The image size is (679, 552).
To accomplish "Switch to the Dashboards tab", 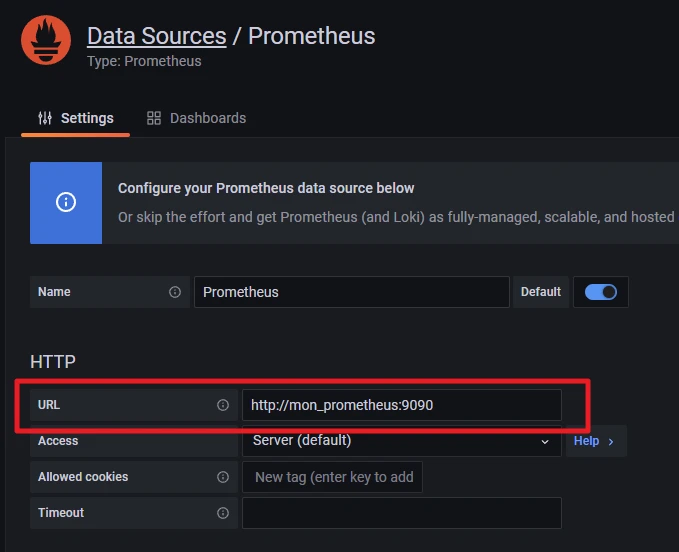I will point(197,118).
